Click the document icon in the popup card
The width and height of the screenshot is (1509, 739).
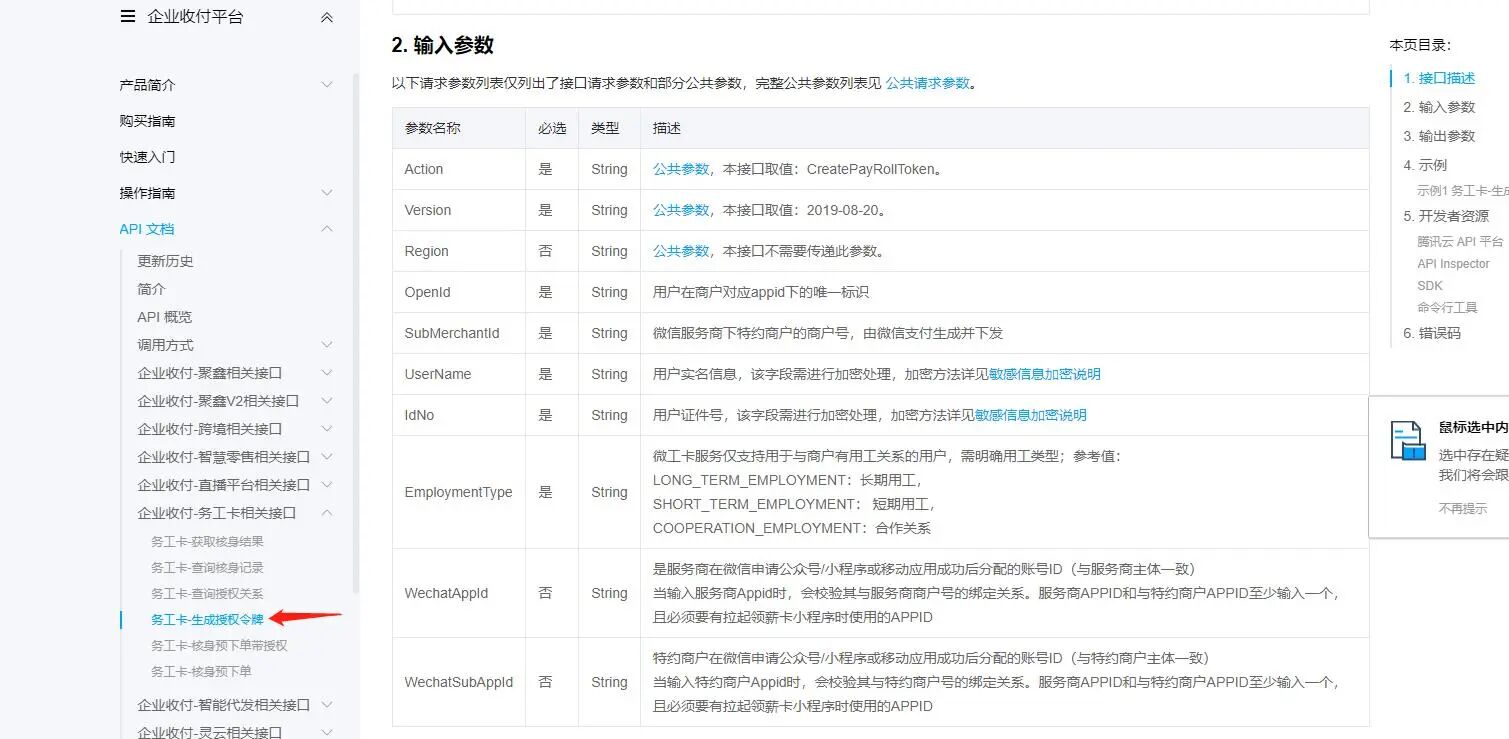(1408, 440)
